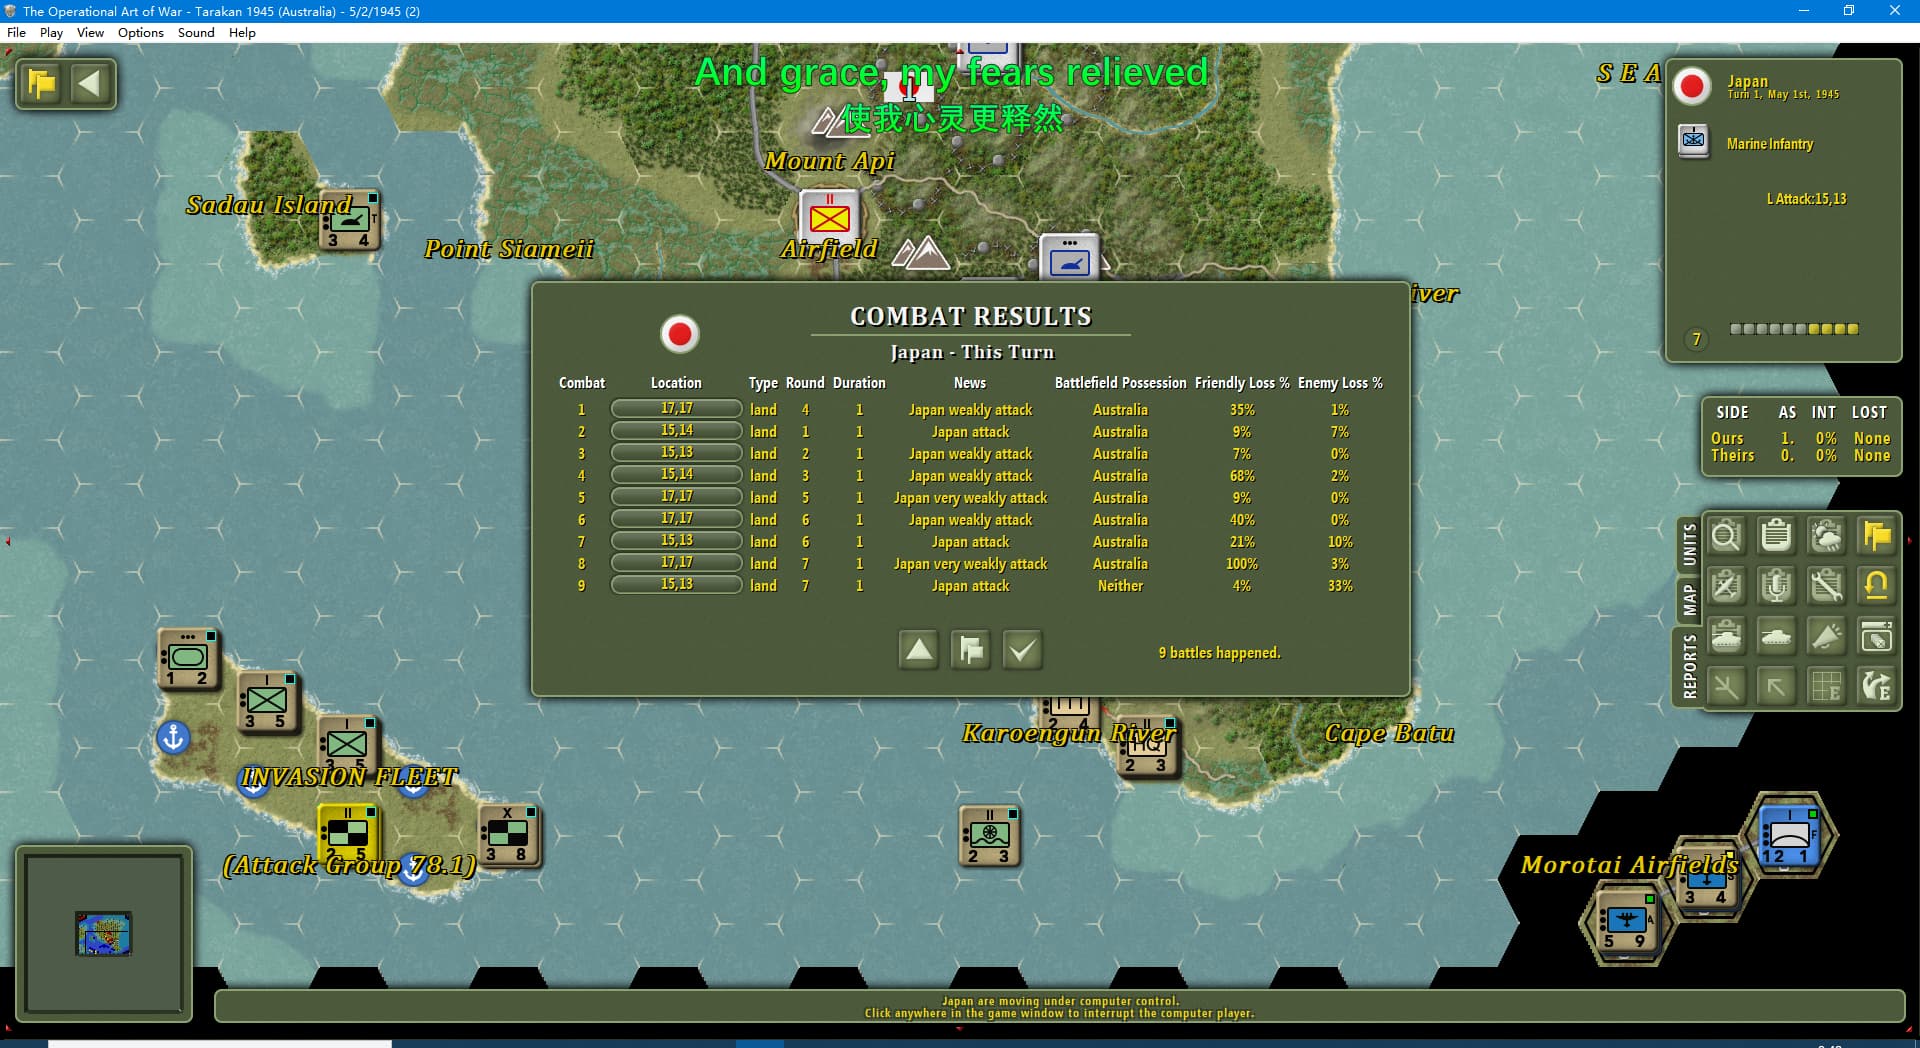The width and height of the screenshot is (1920, 1048).
Task: Click the back arrow button at top left
Action: [x=89, y=83]
